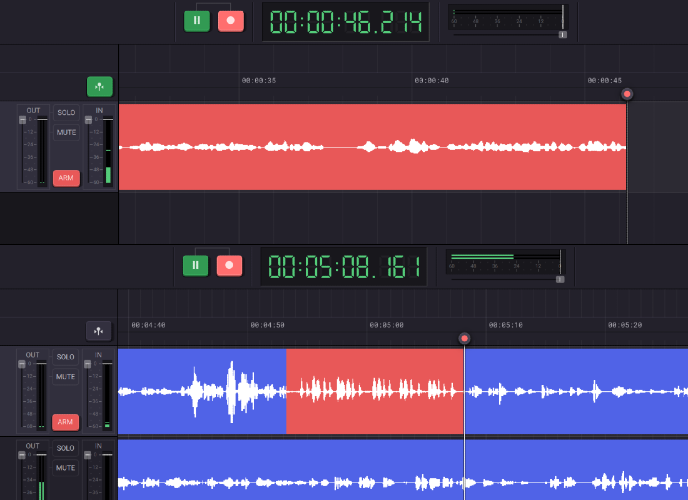Solo the bottommost all-blue track

coord(66,448)
